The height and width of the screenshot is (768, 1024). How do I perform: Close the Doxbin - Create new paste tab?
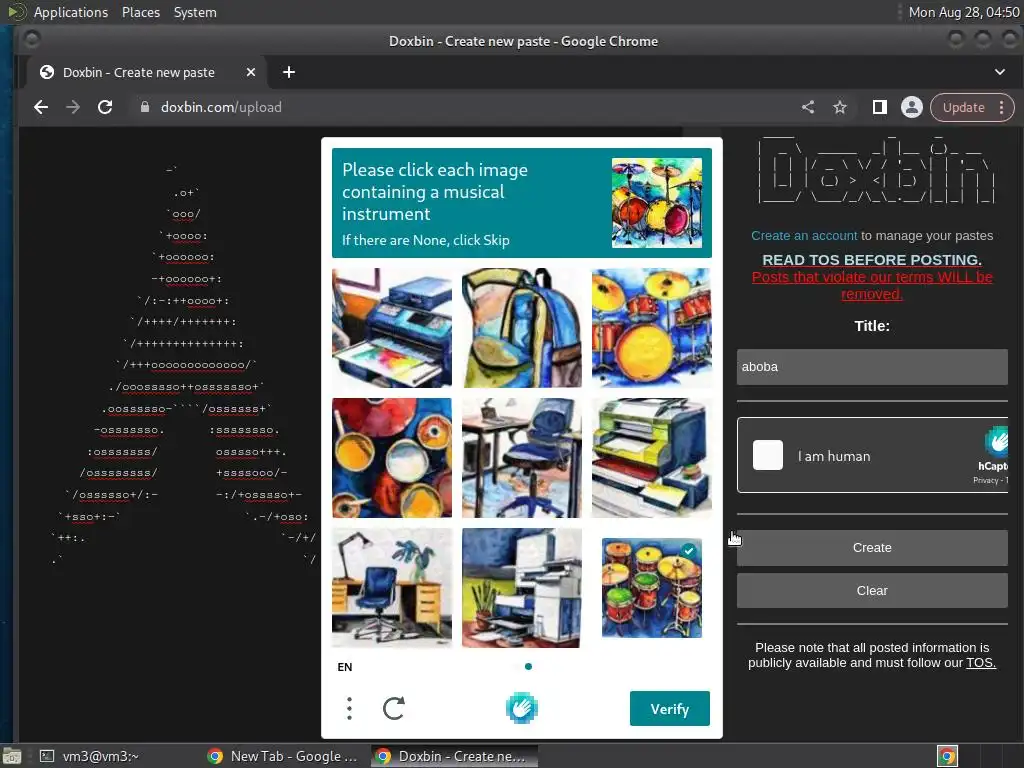coord(251,72)
